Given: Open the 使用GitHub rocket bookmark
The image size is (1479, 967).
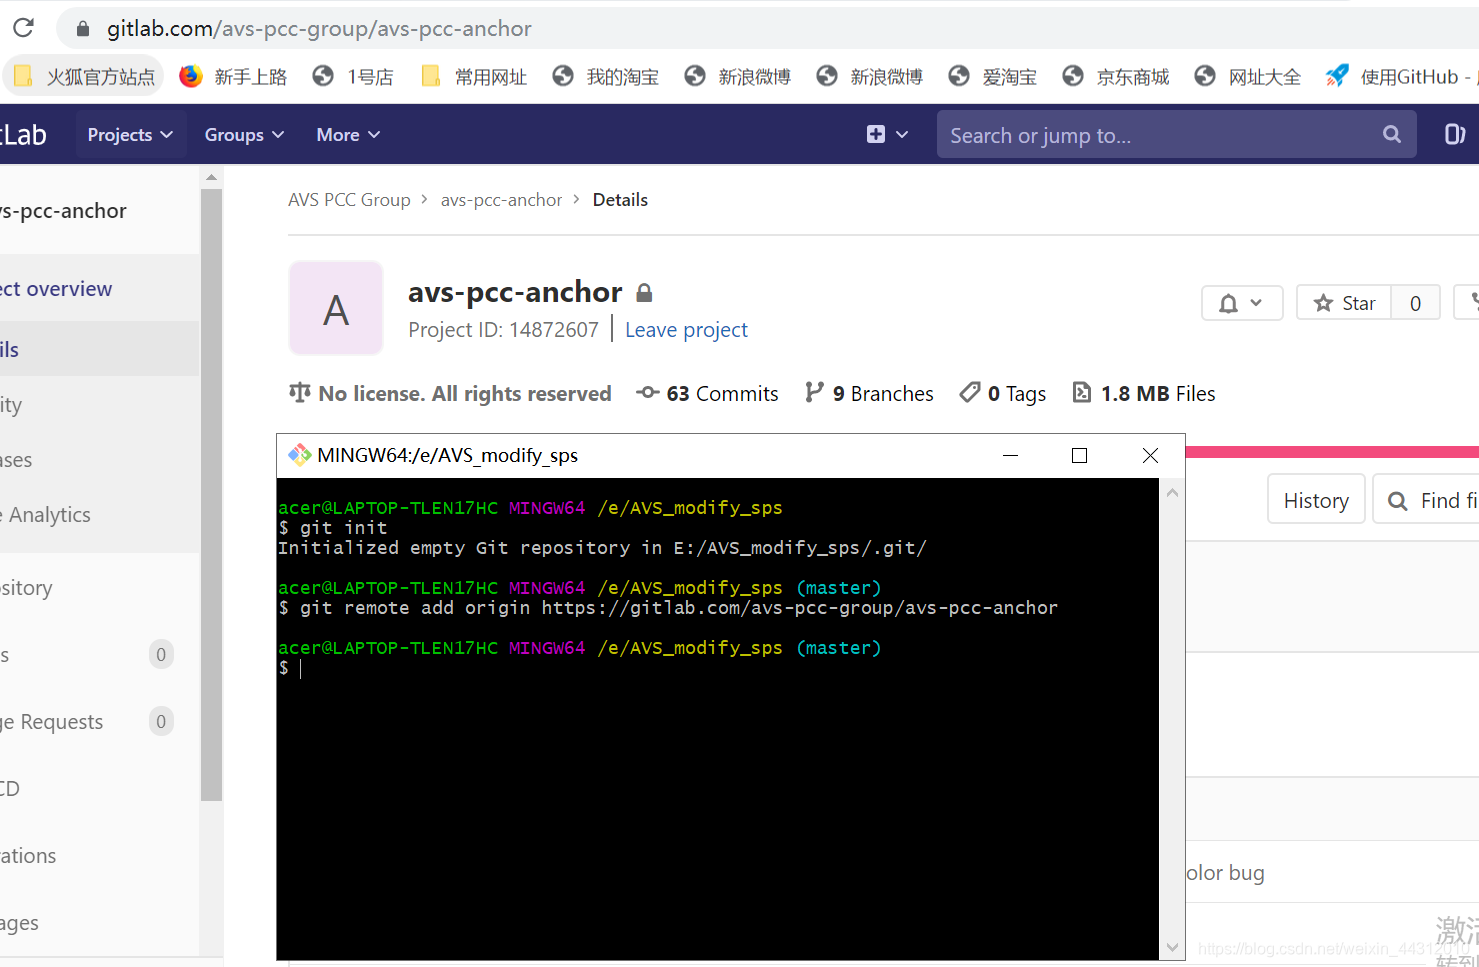Looking at the screenshot, I should [1400, 77].
